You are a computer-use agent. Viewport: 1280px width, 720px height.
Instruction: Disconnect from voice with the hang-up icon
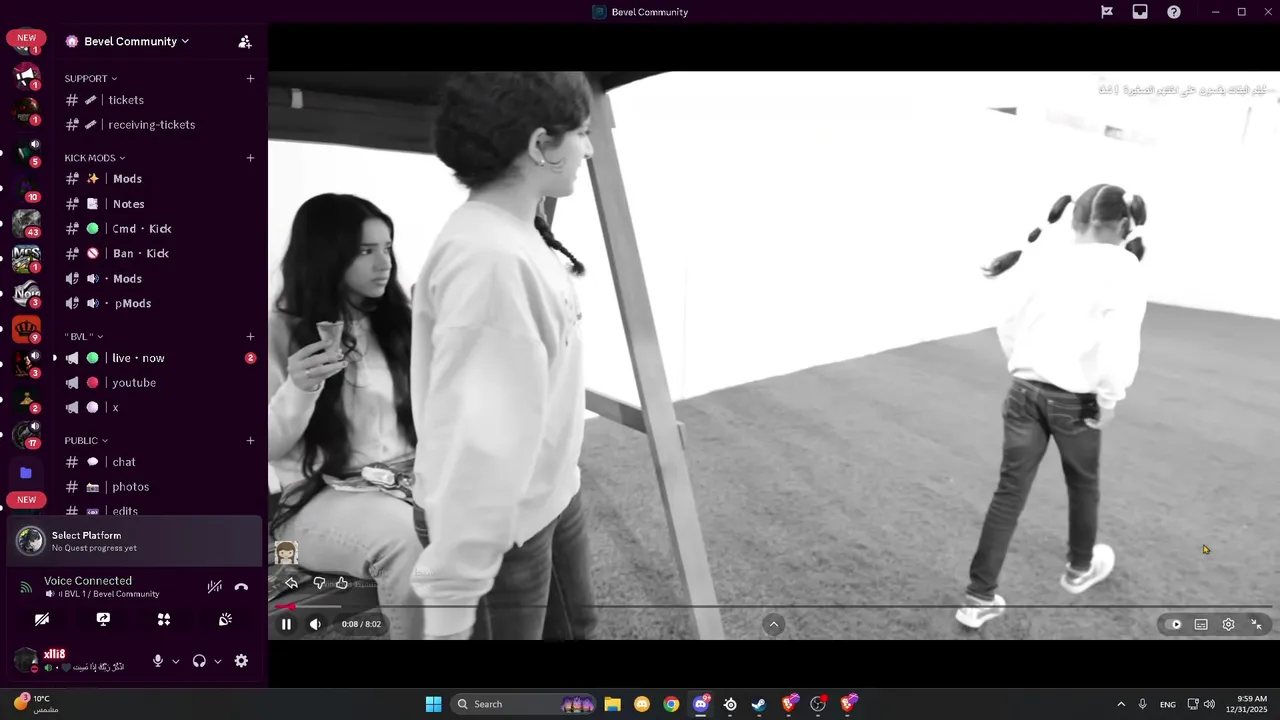click(x=241, y=587)
